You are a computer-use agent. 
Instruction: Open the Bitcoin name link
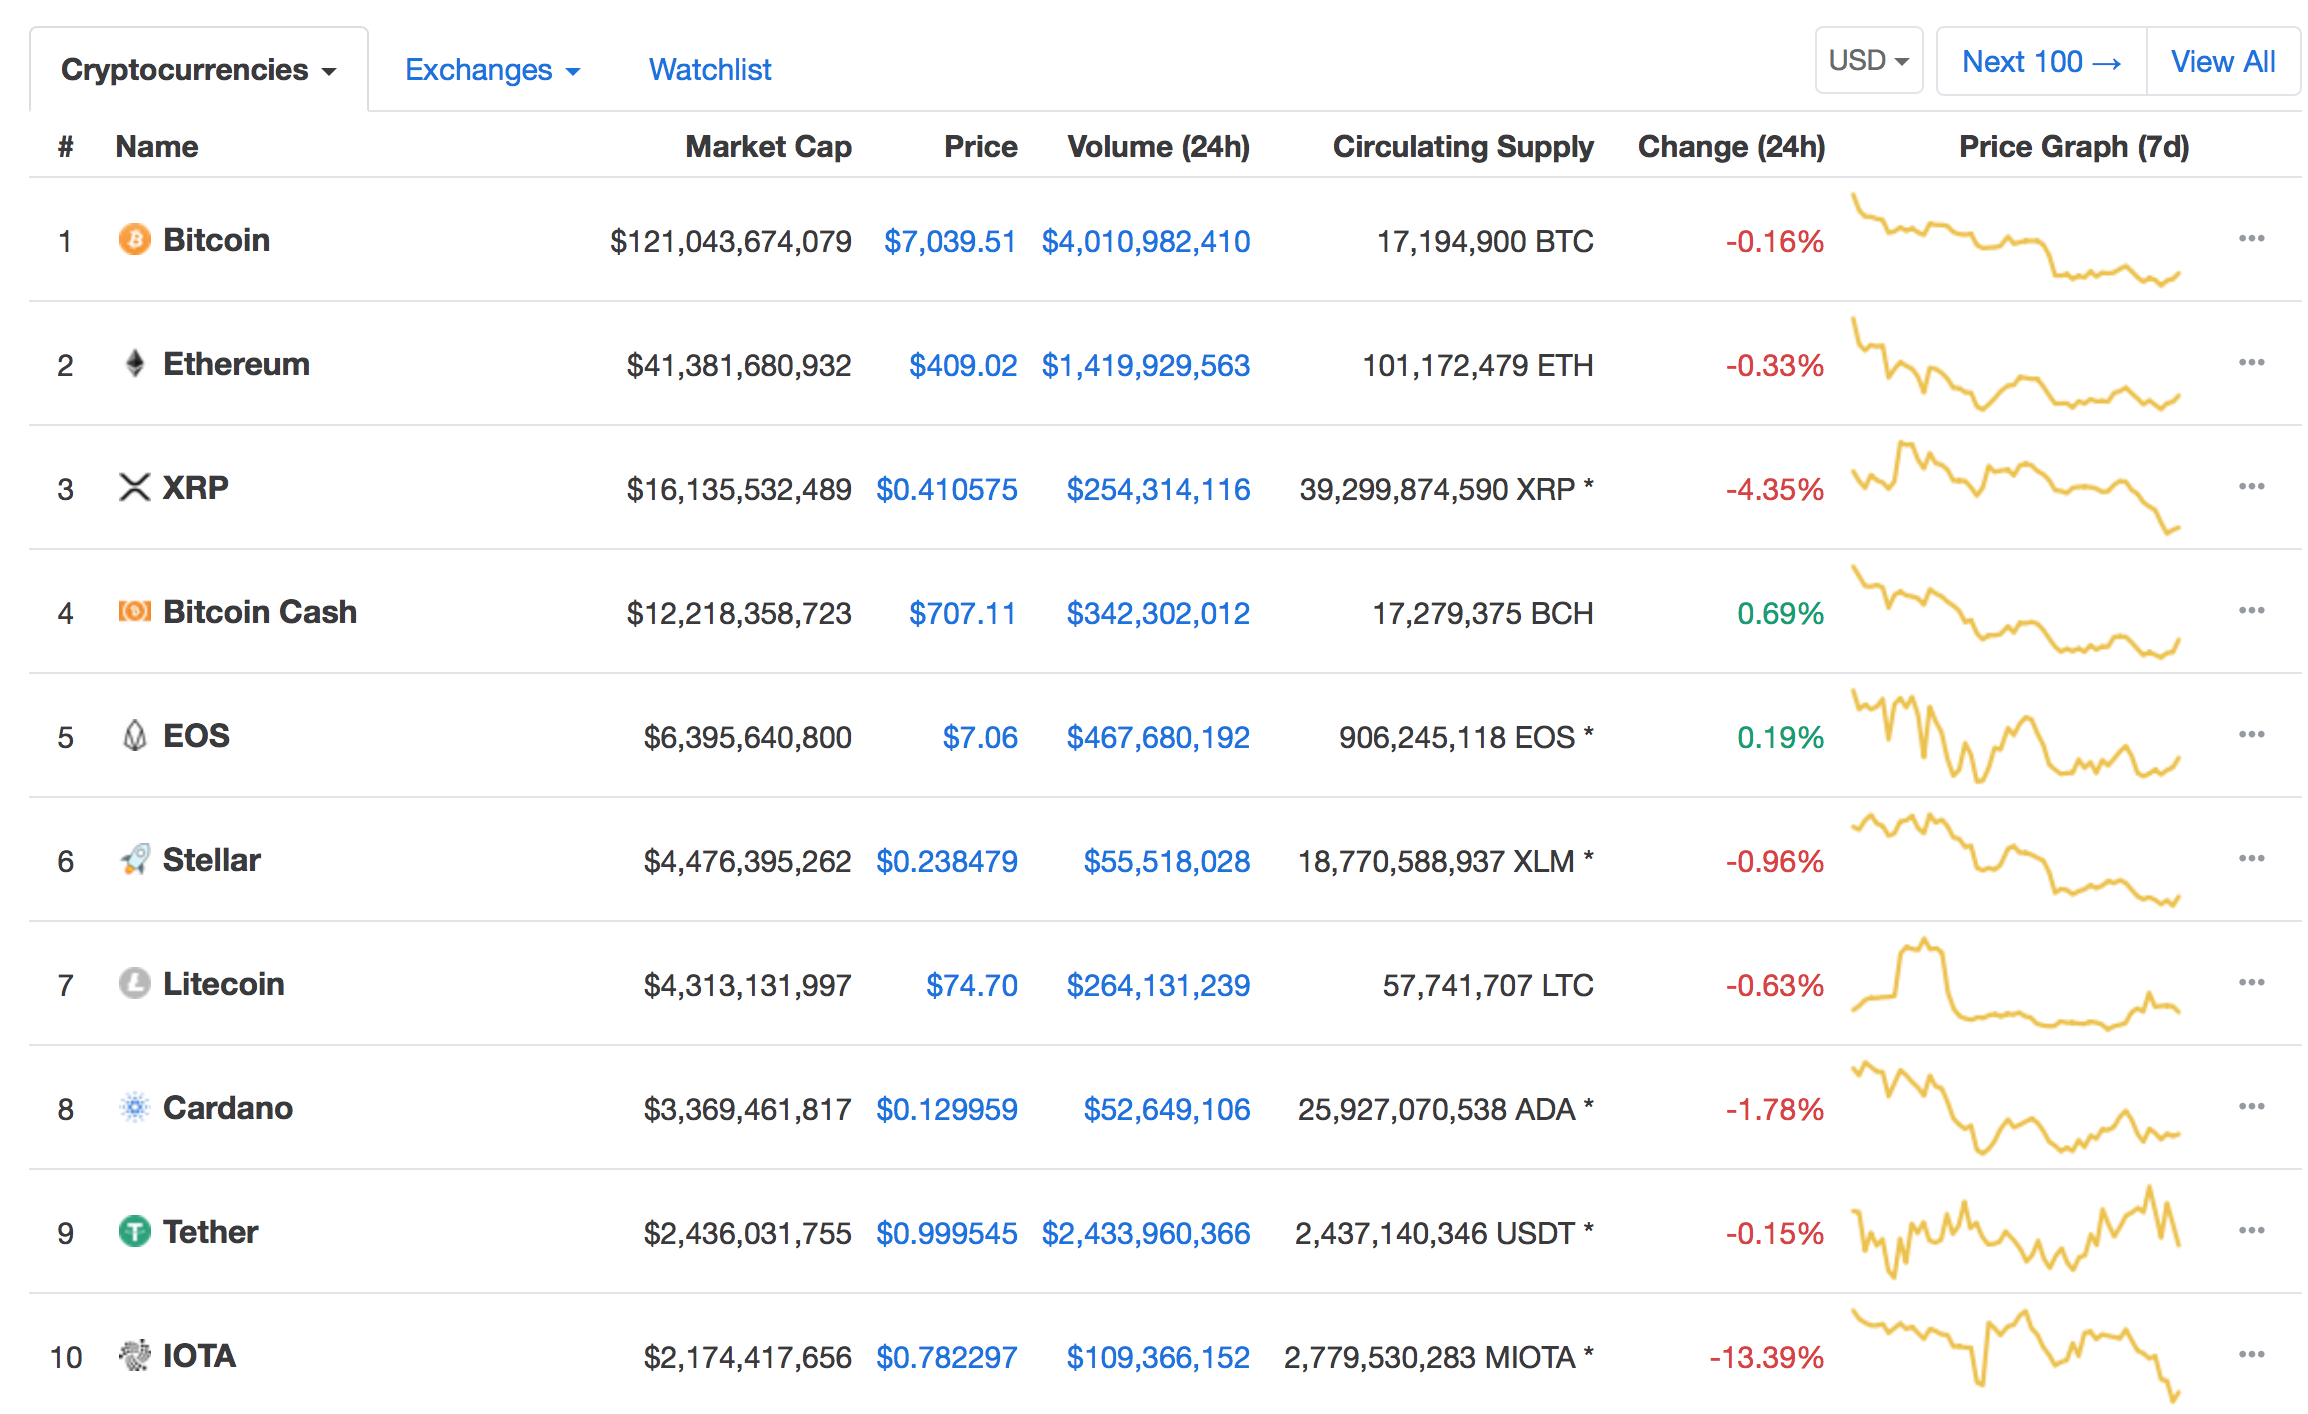(x=216, y=240)
